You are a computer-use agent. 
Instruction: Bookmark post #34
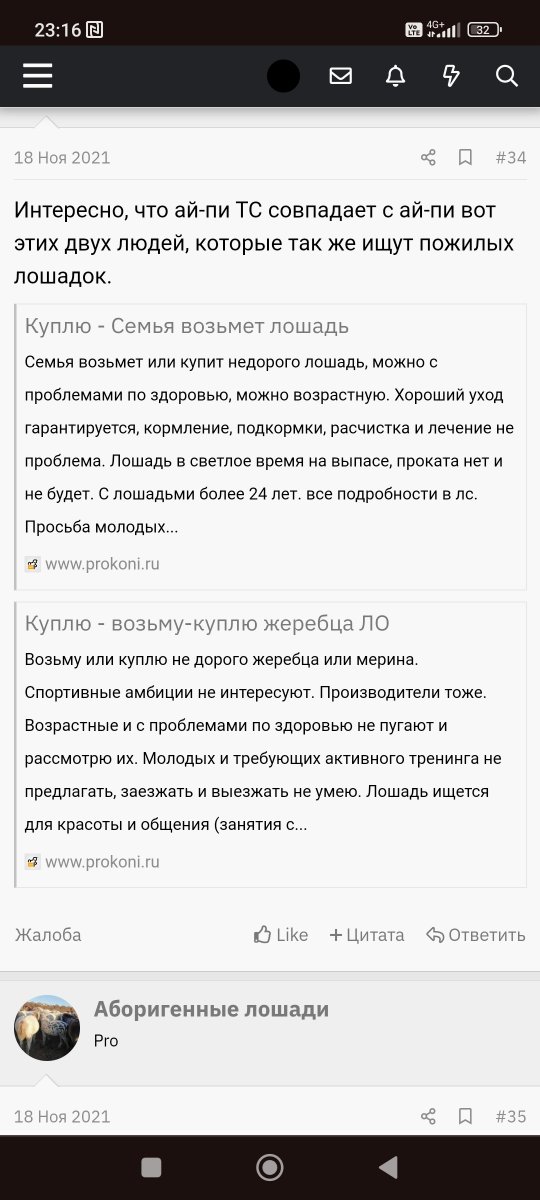tap(466, 157)
